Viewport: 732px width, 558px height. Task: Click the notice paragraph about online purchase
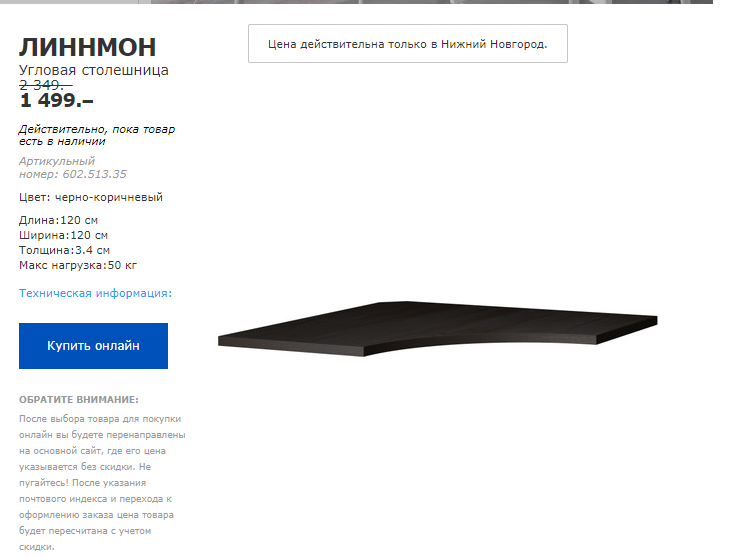tap(102, 482)
